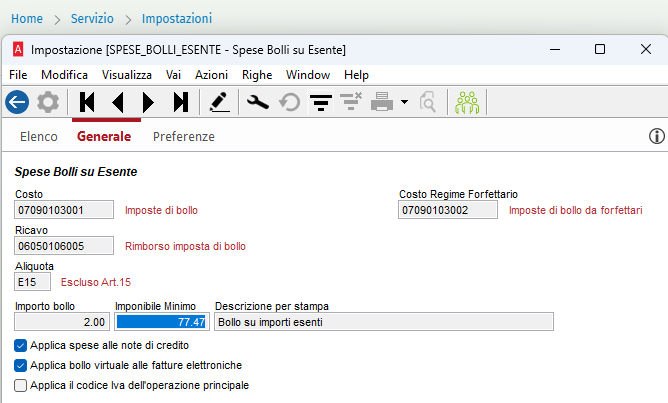The height and width of the screenshot is (403, 668).
Task: Click the printer icon
Action: coord(382,102)
